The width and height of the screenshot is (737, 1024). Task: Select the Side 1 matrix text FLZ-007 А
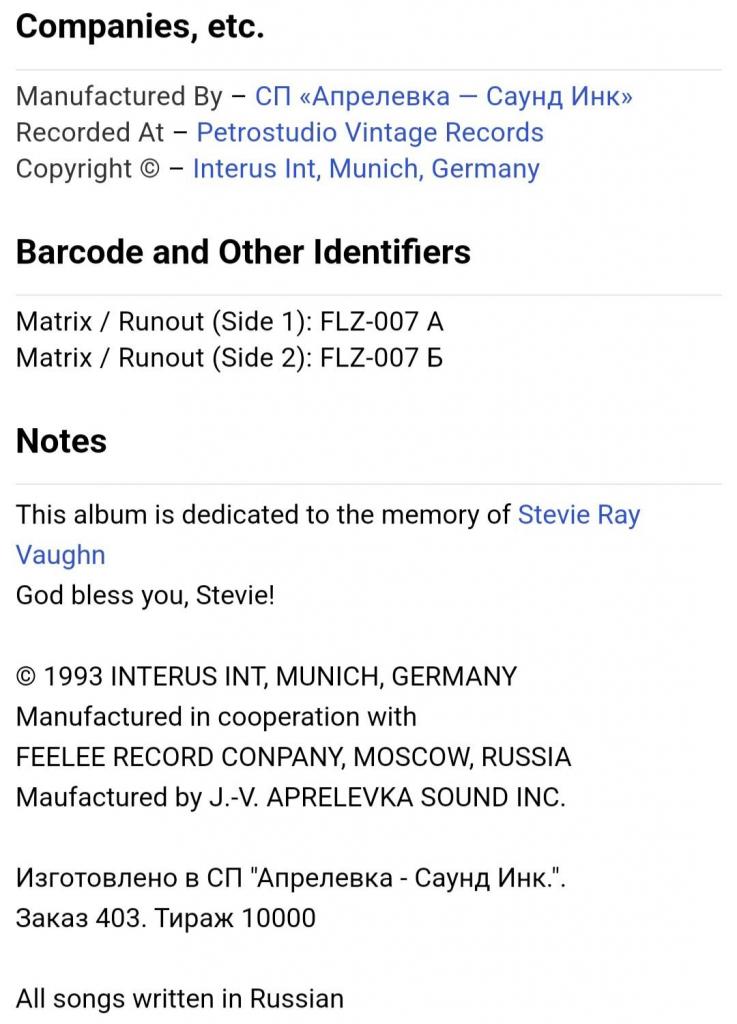pyautogui.click(x=381, y=322)
